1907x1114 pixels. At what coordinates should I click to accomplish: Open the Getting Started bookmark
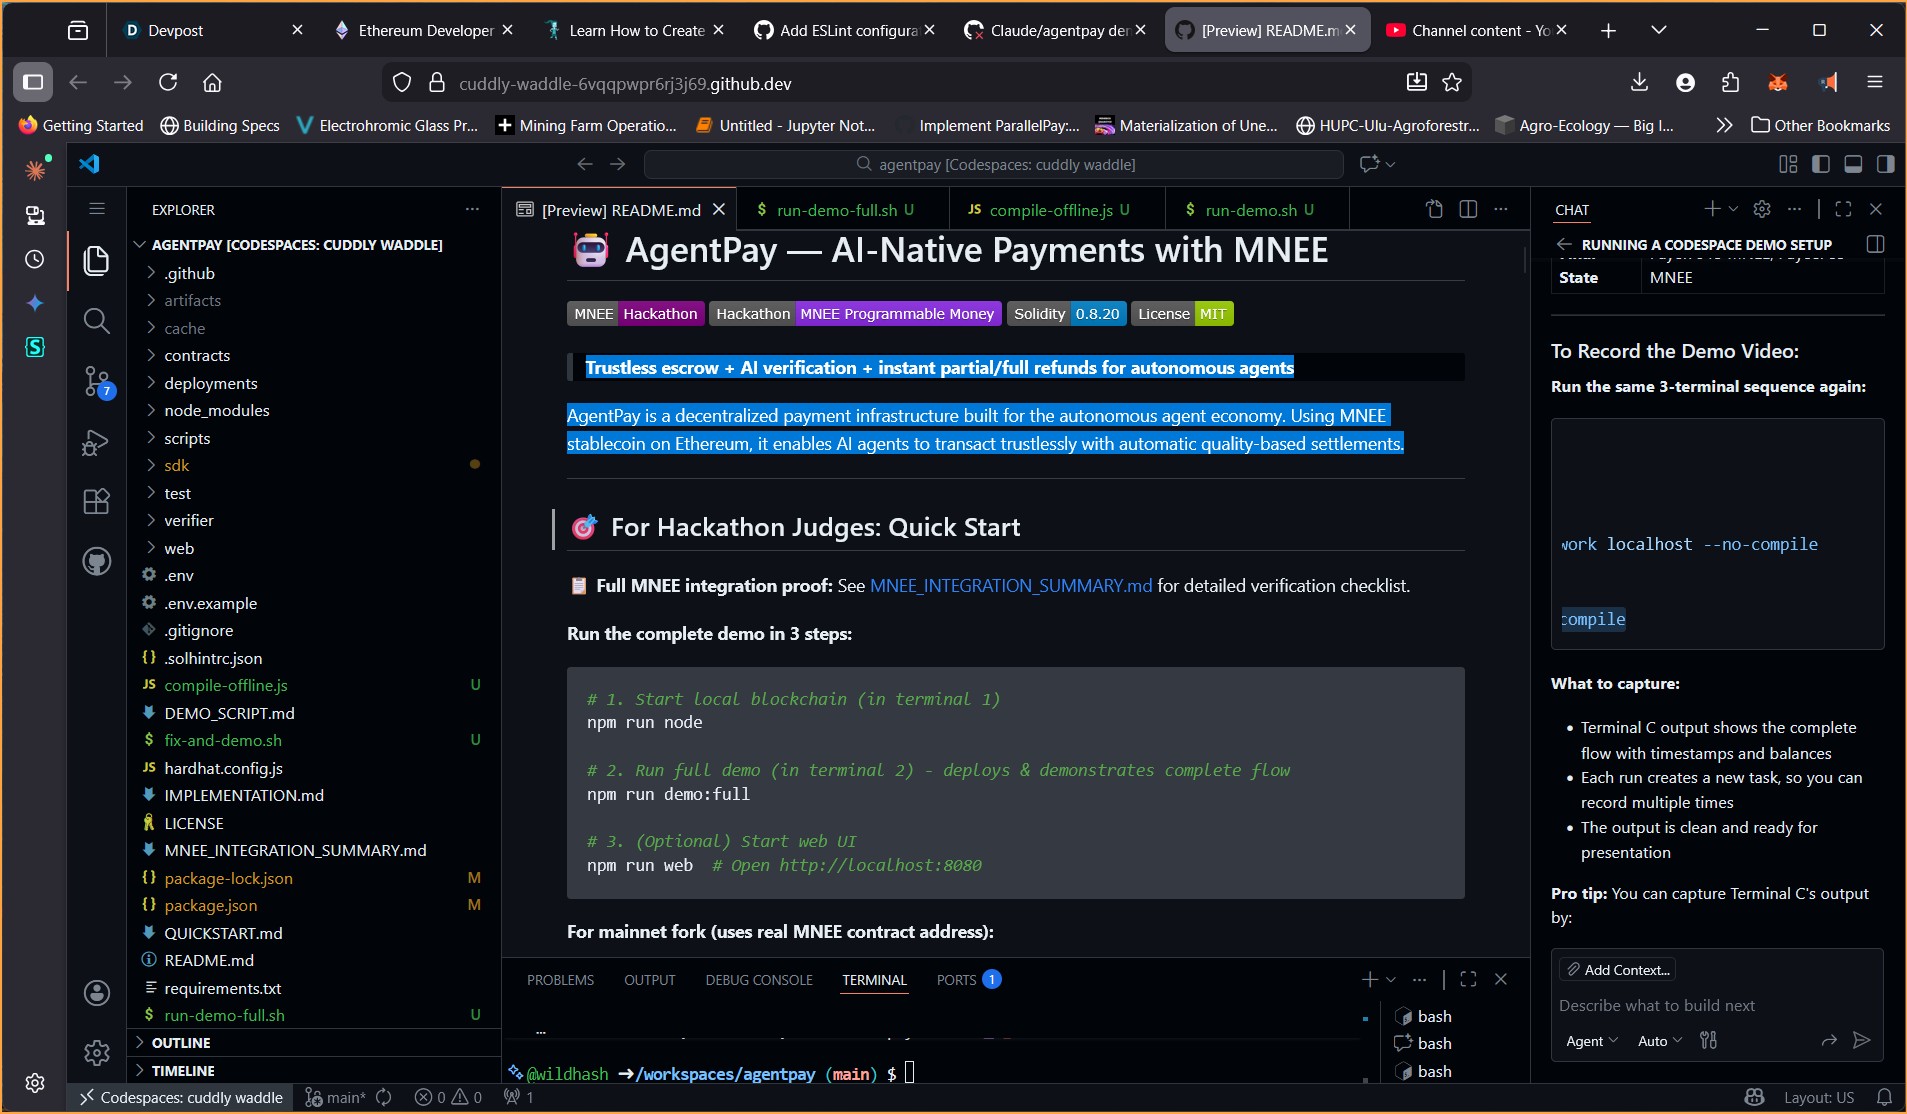81,125
